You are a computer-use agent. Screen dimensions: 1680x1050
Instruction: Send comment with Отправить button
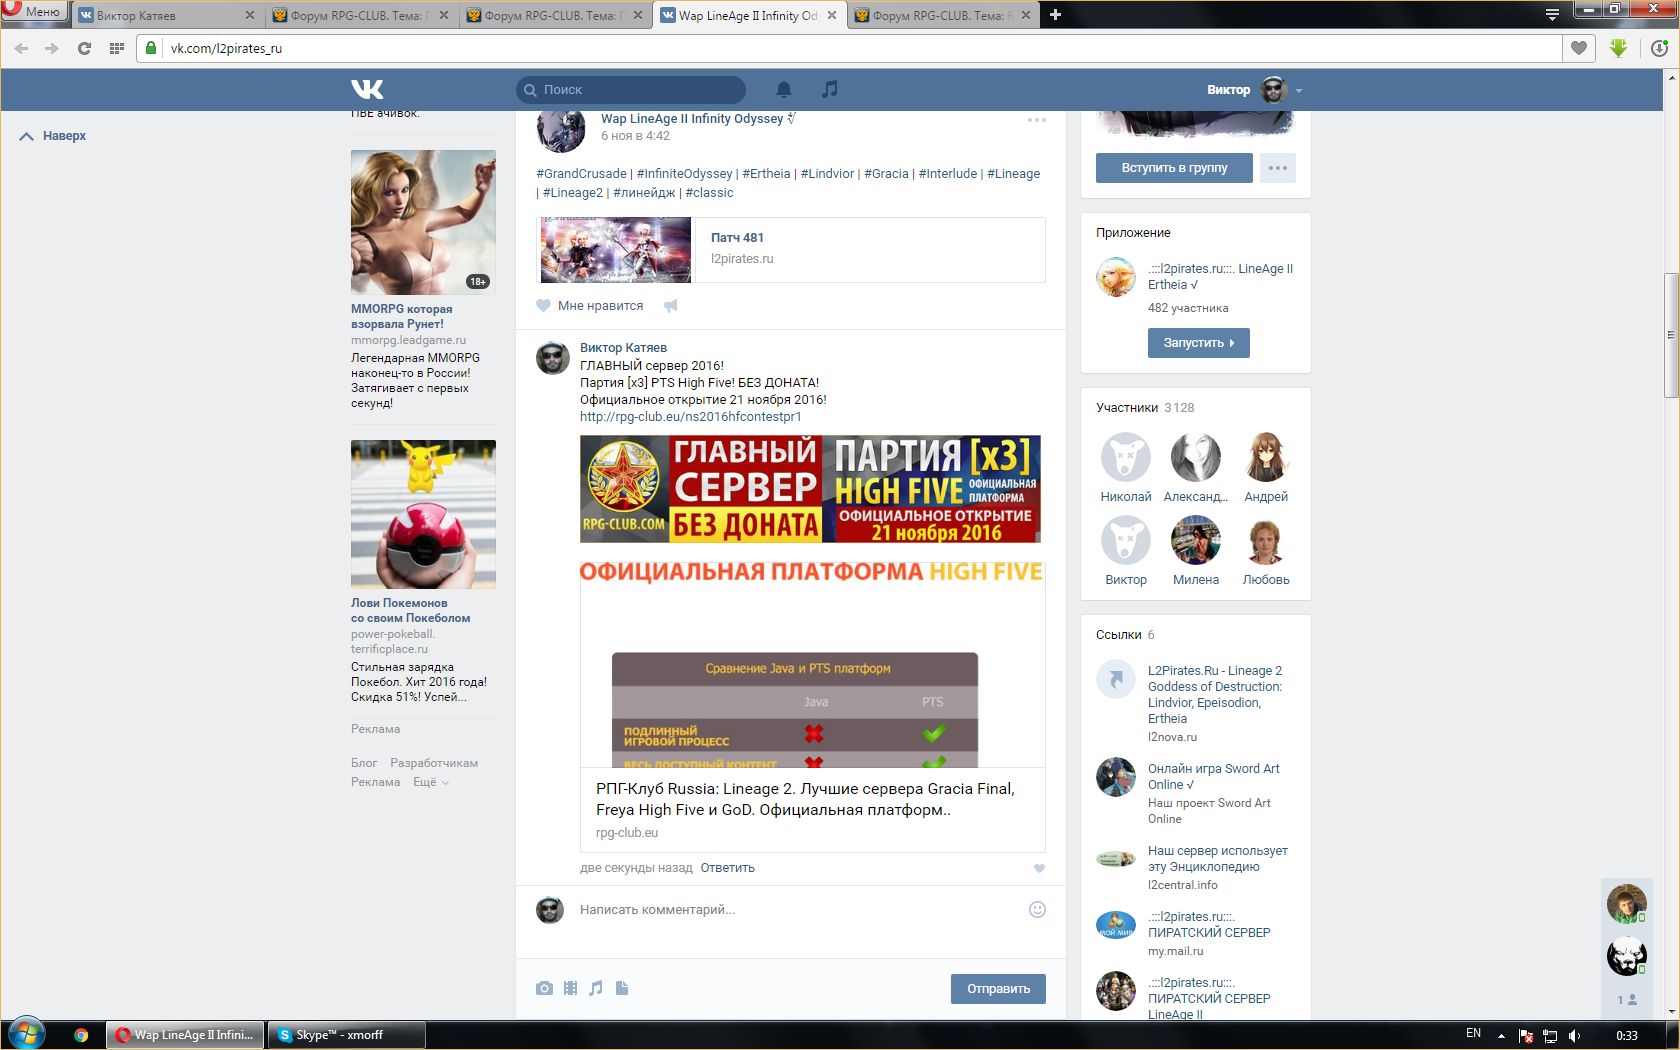998,989
